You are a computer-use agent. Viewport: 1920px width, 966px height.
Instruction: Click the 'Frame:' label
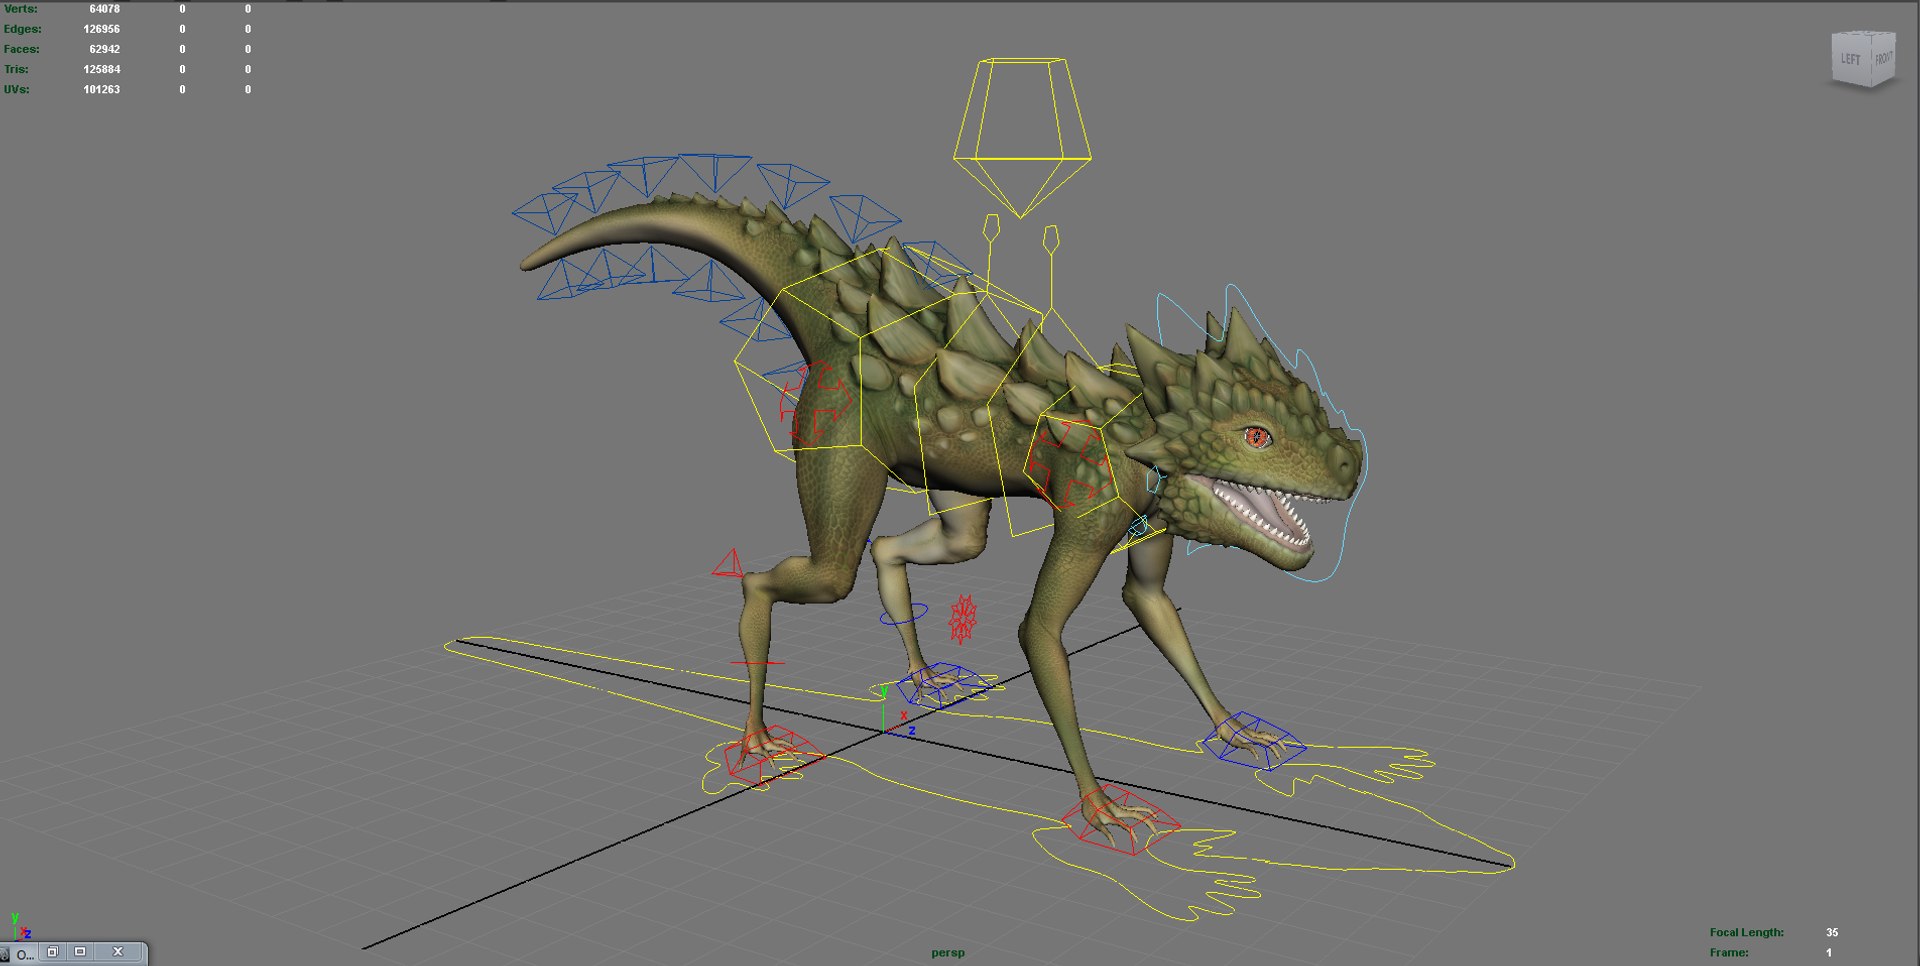coord(1729,952)
